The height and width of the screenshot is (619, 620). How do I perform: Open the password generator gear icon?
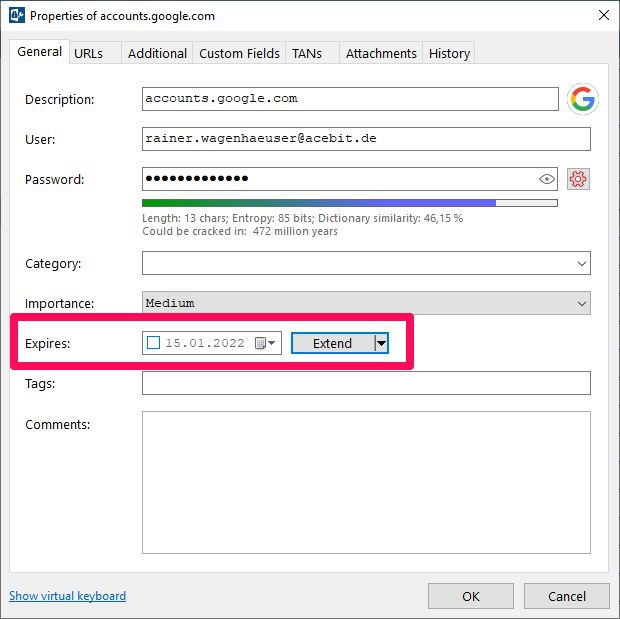point(578,179)
